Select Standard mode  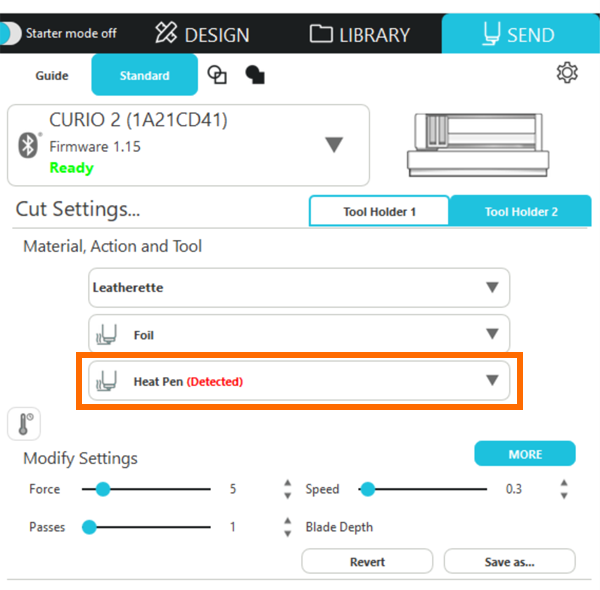145,75
